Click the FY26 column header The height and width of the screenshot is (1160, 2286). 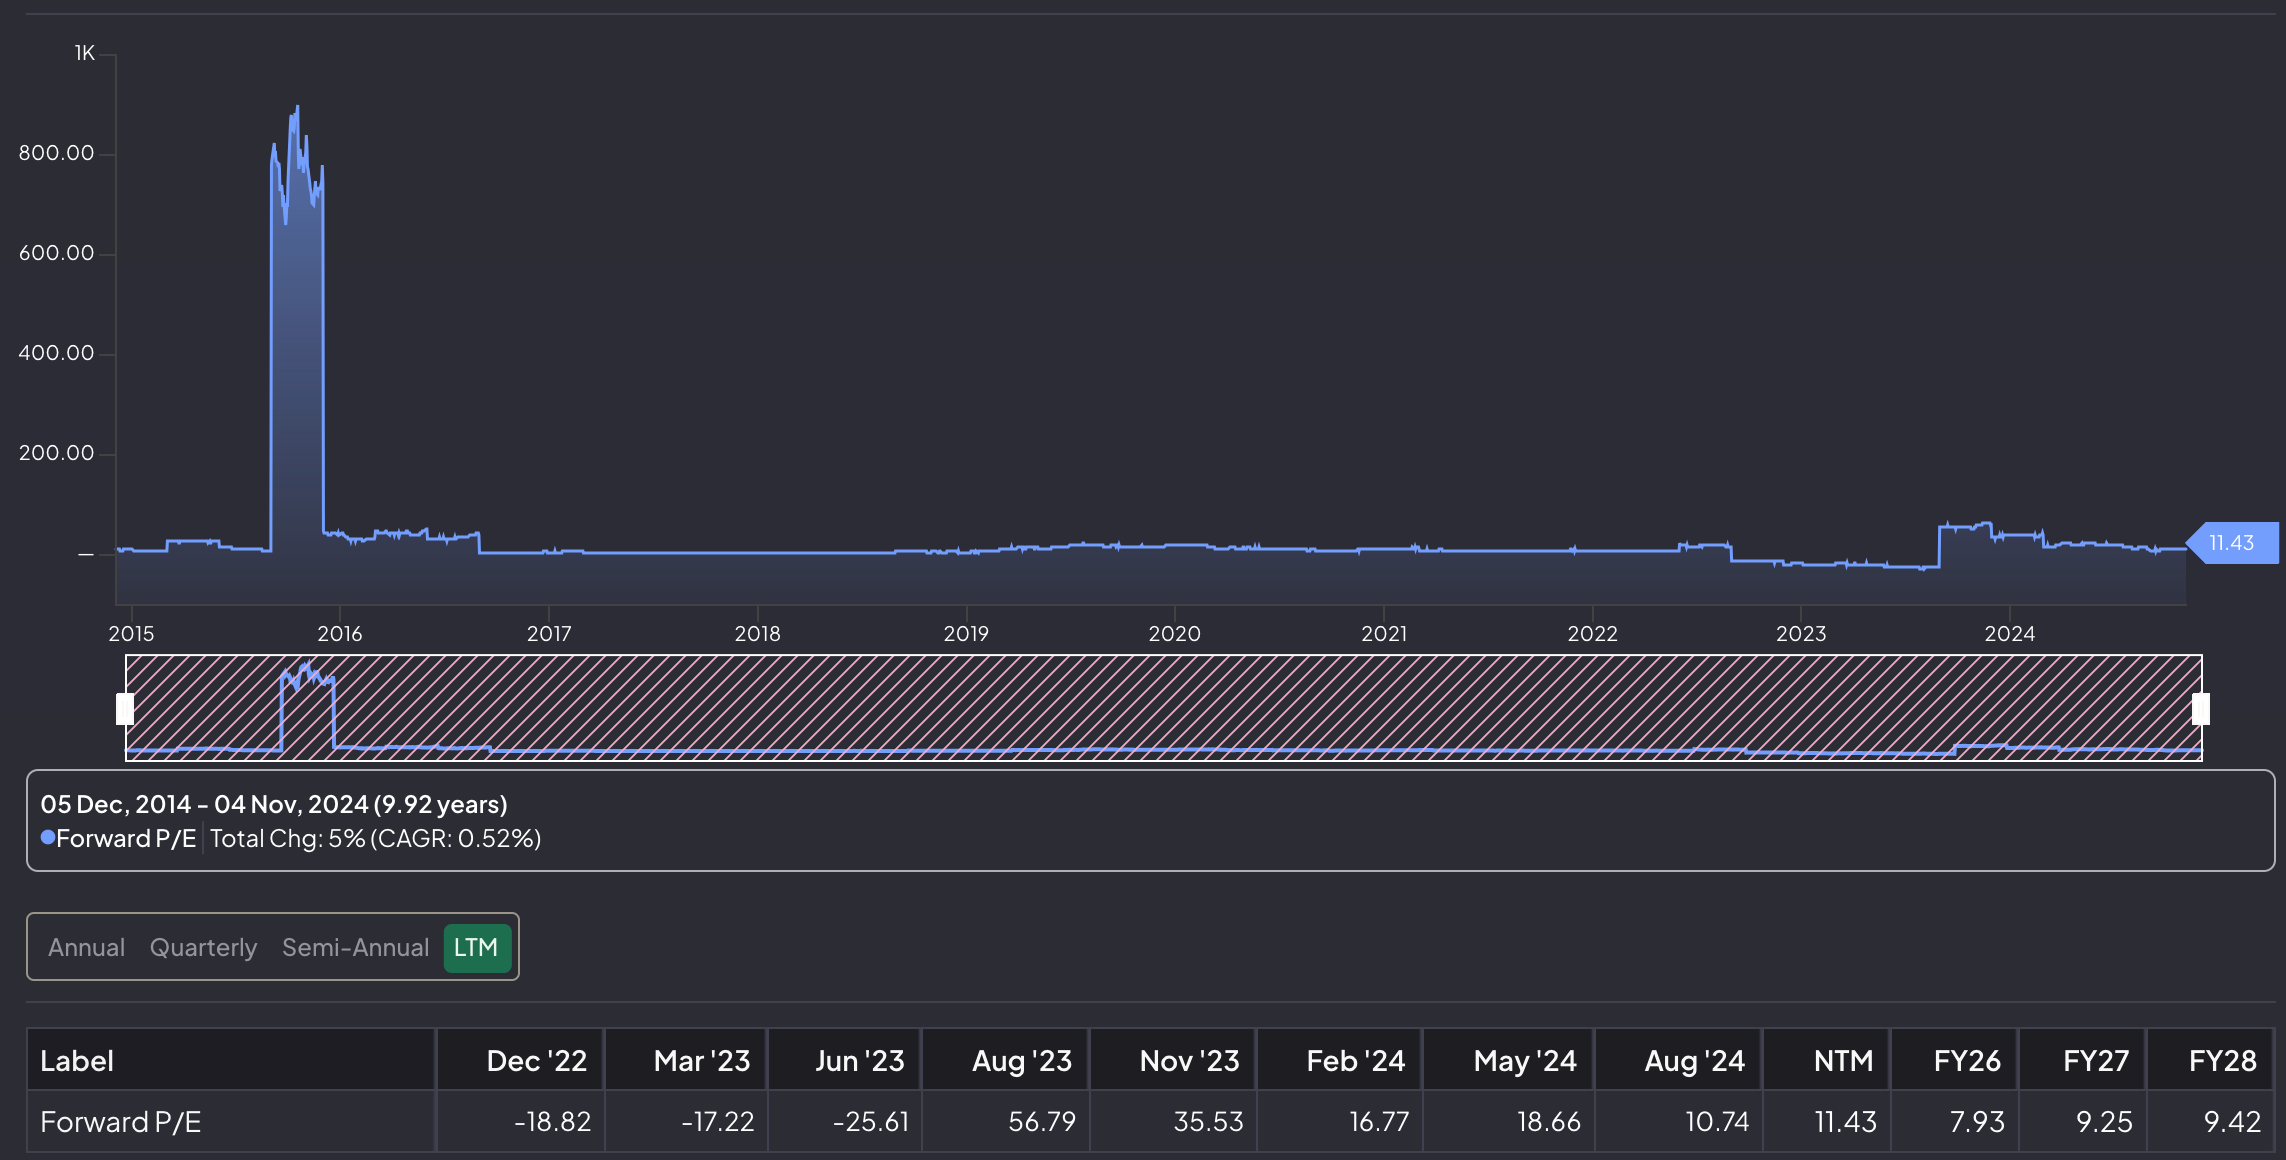[1966, 1060]
